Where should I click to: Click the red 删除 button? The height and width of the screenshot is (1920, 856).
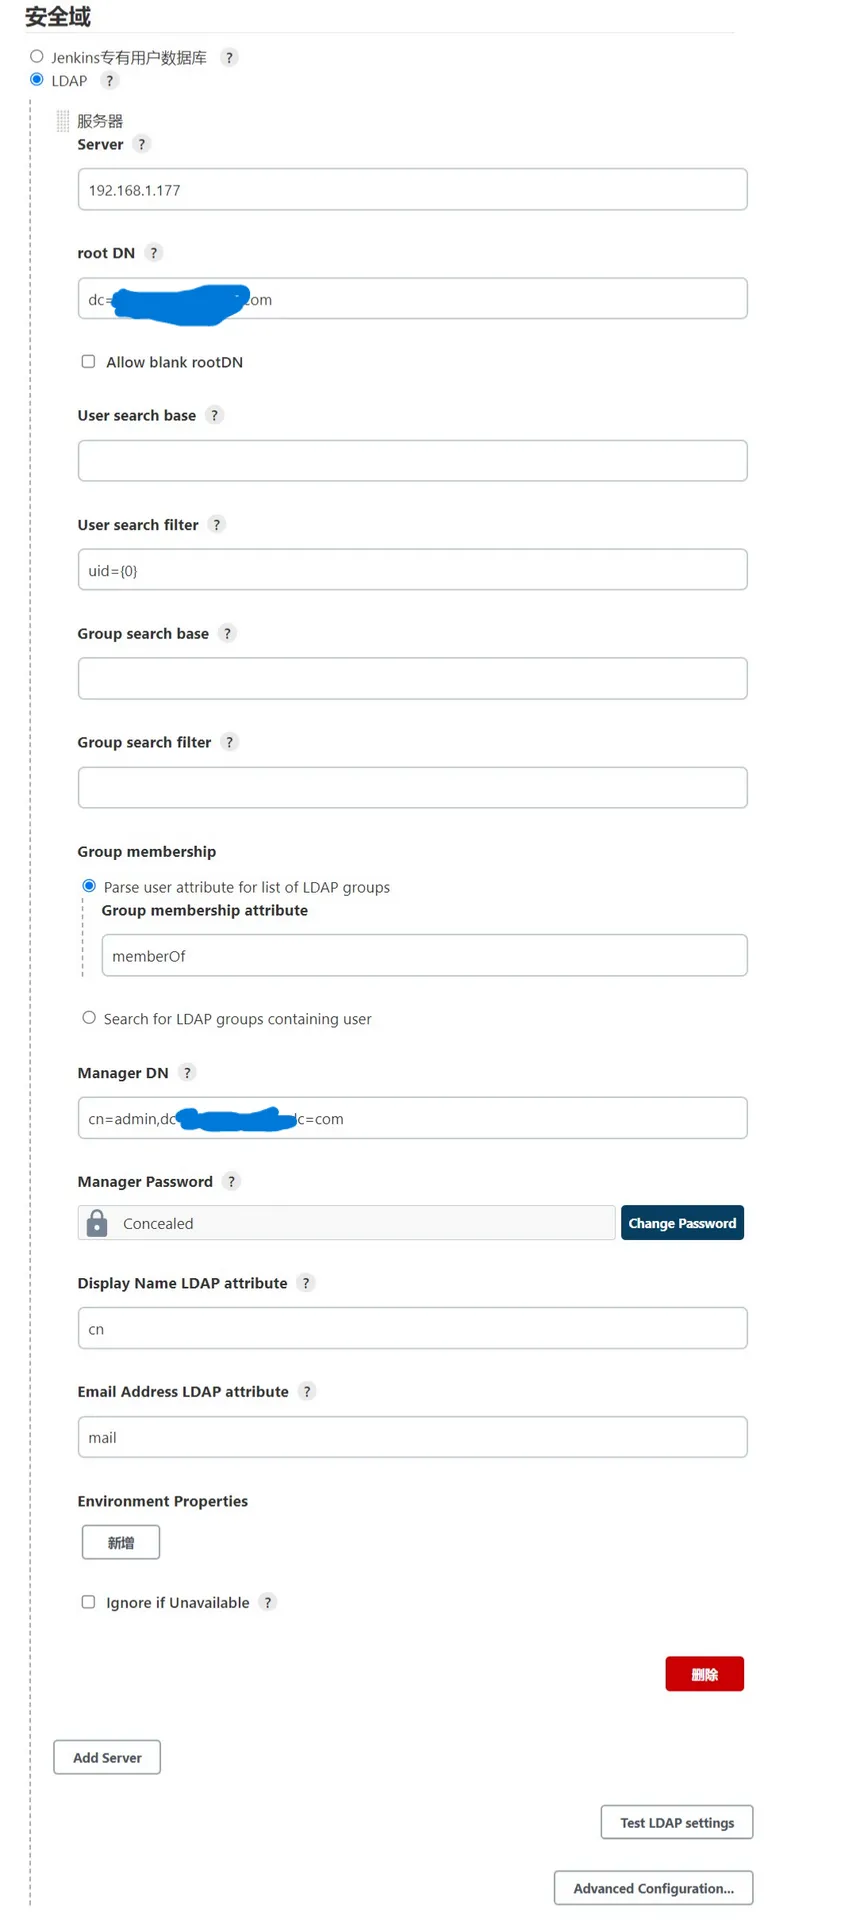click(704, 1673)
